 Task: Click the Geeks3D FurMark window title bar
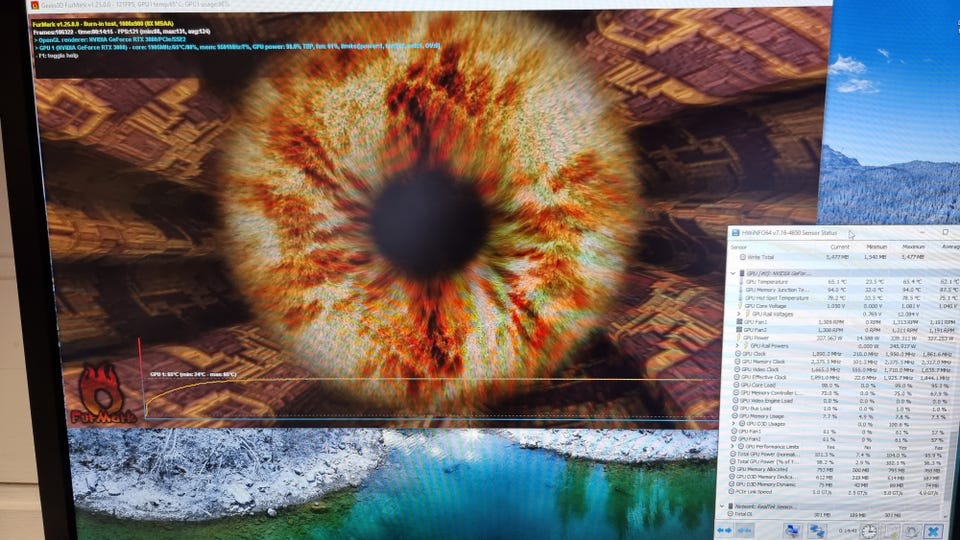coord(429,4)
